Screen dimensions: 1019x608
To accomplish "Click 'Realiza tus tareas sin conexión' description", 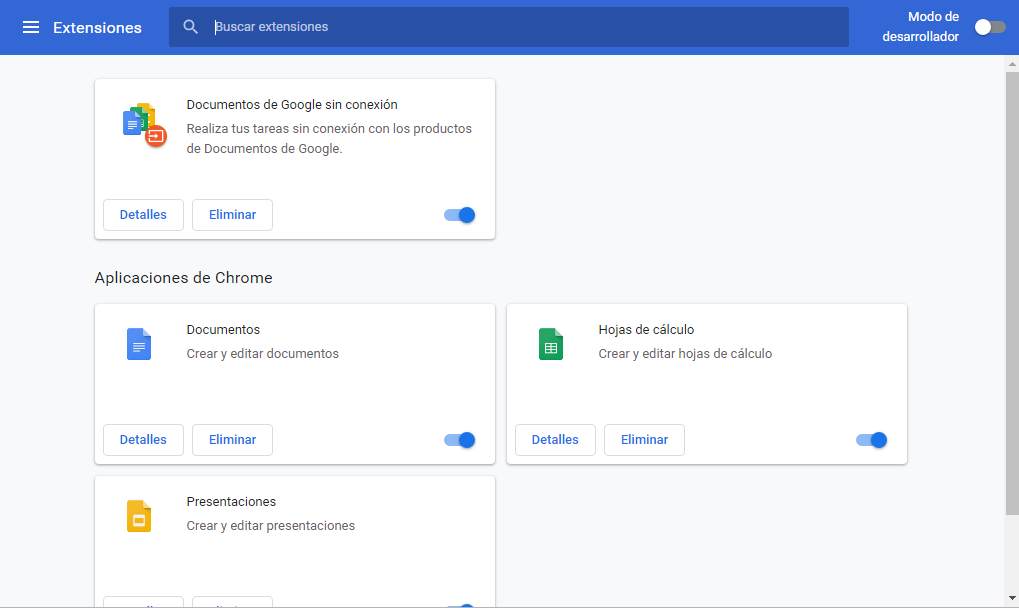I will tap(329, 138).
